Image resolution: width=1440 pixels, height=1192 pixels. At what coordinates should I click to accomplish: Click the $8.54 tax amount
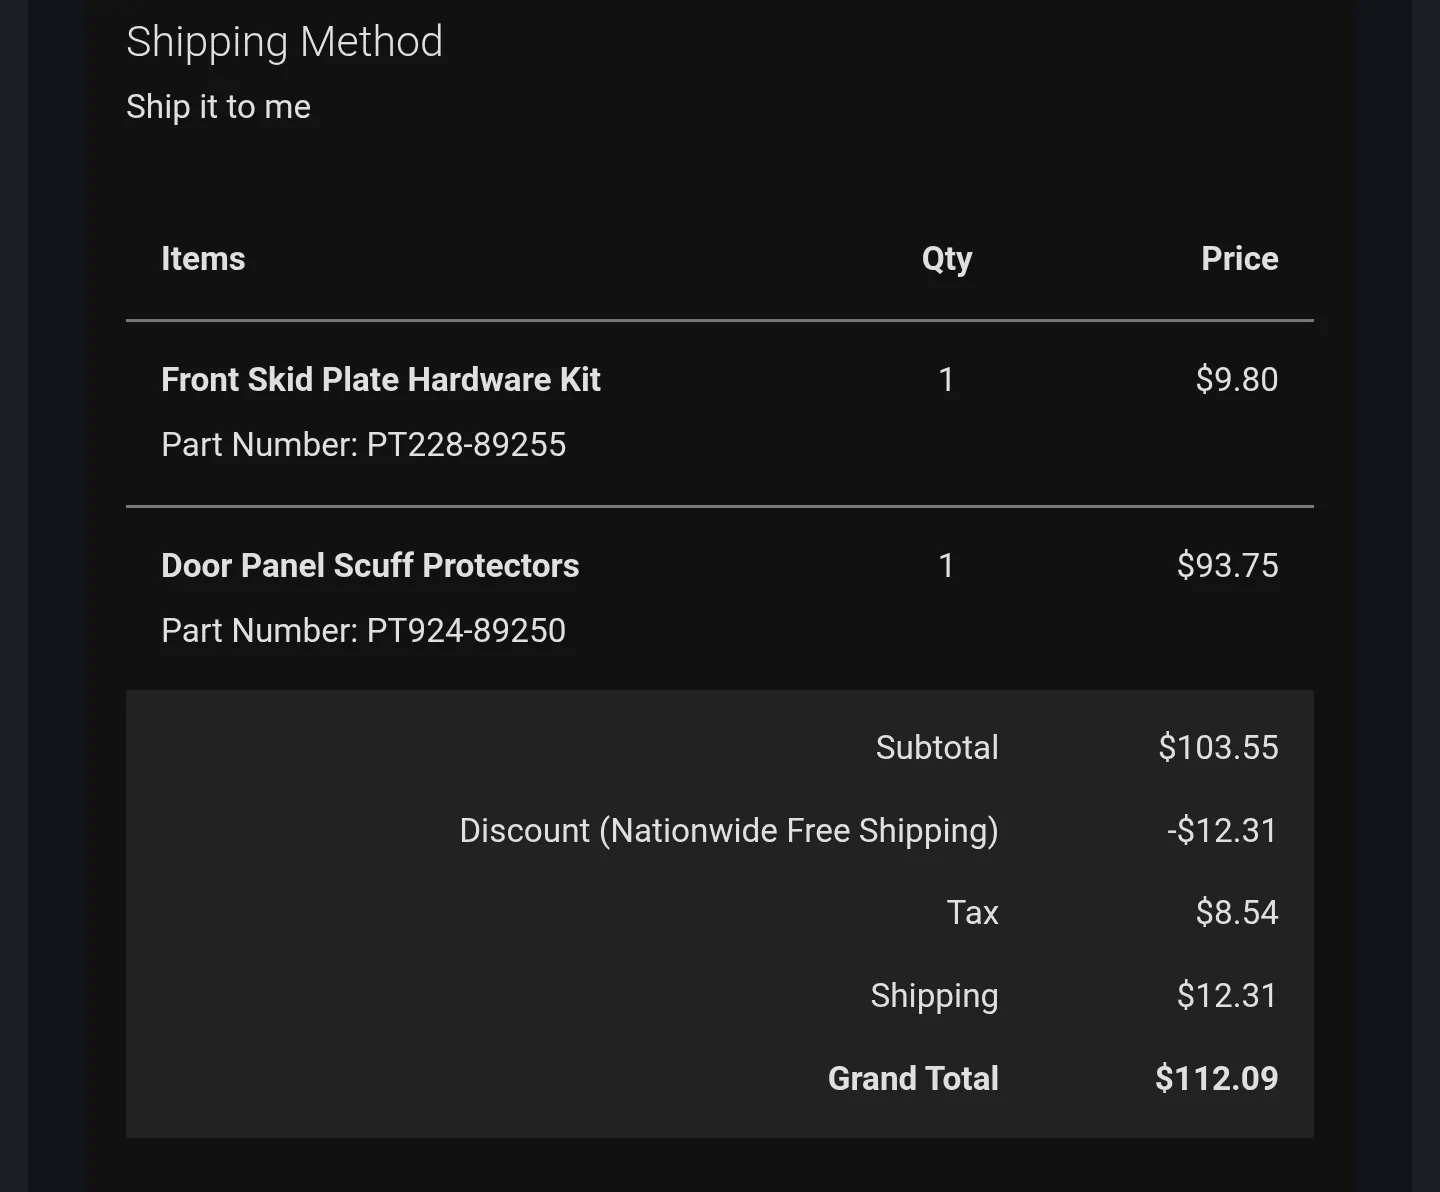1236,913
